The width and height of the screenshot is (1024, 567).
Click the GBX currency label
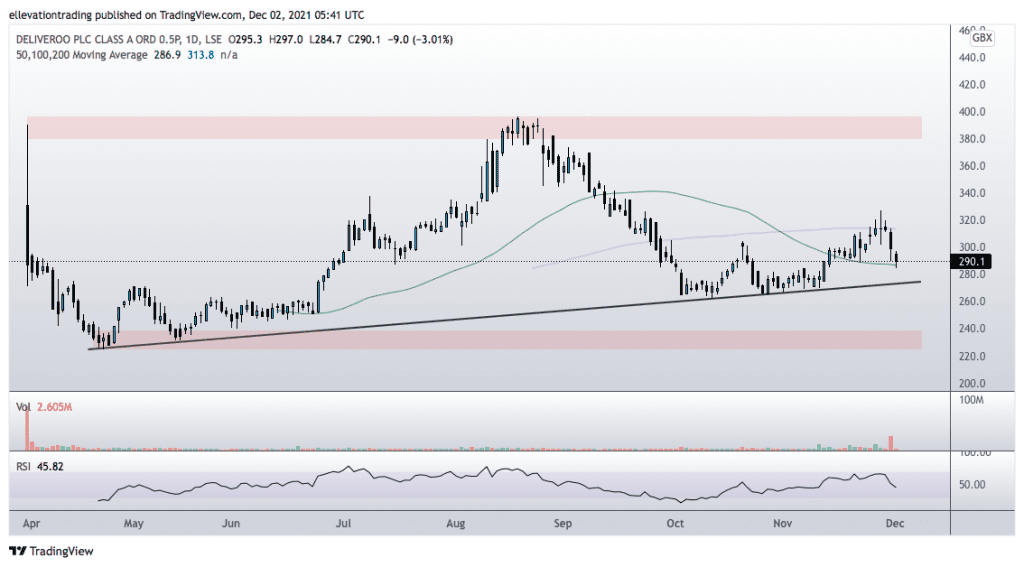(982, 38)
